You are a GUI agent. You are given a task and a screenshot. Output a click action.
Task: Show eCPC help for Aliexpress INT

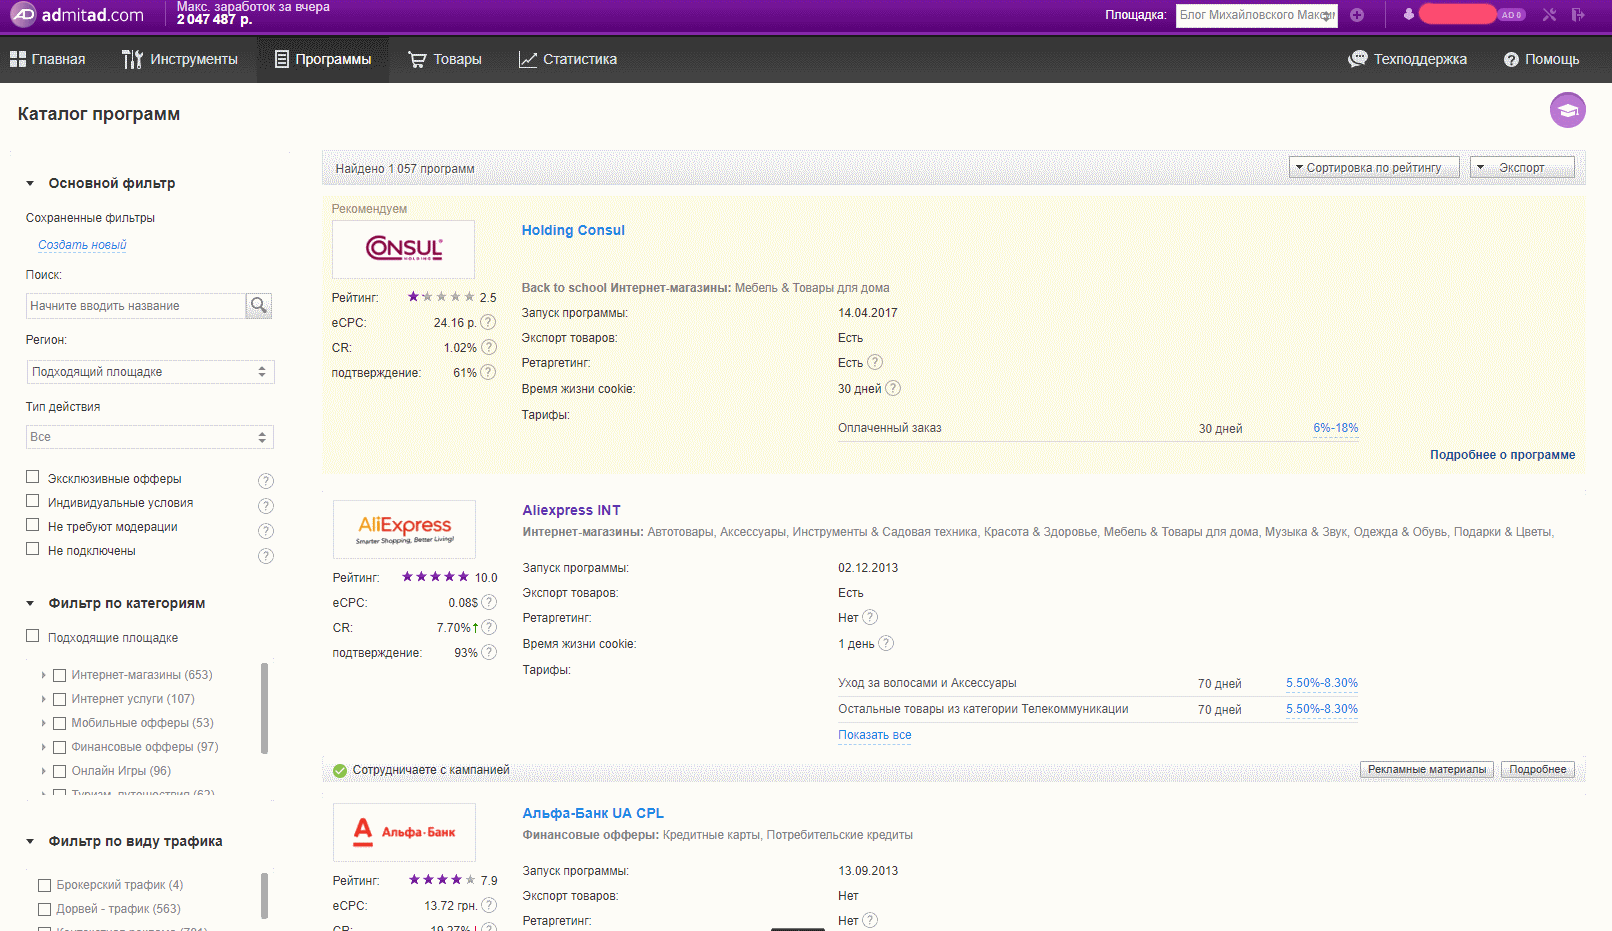489,602
